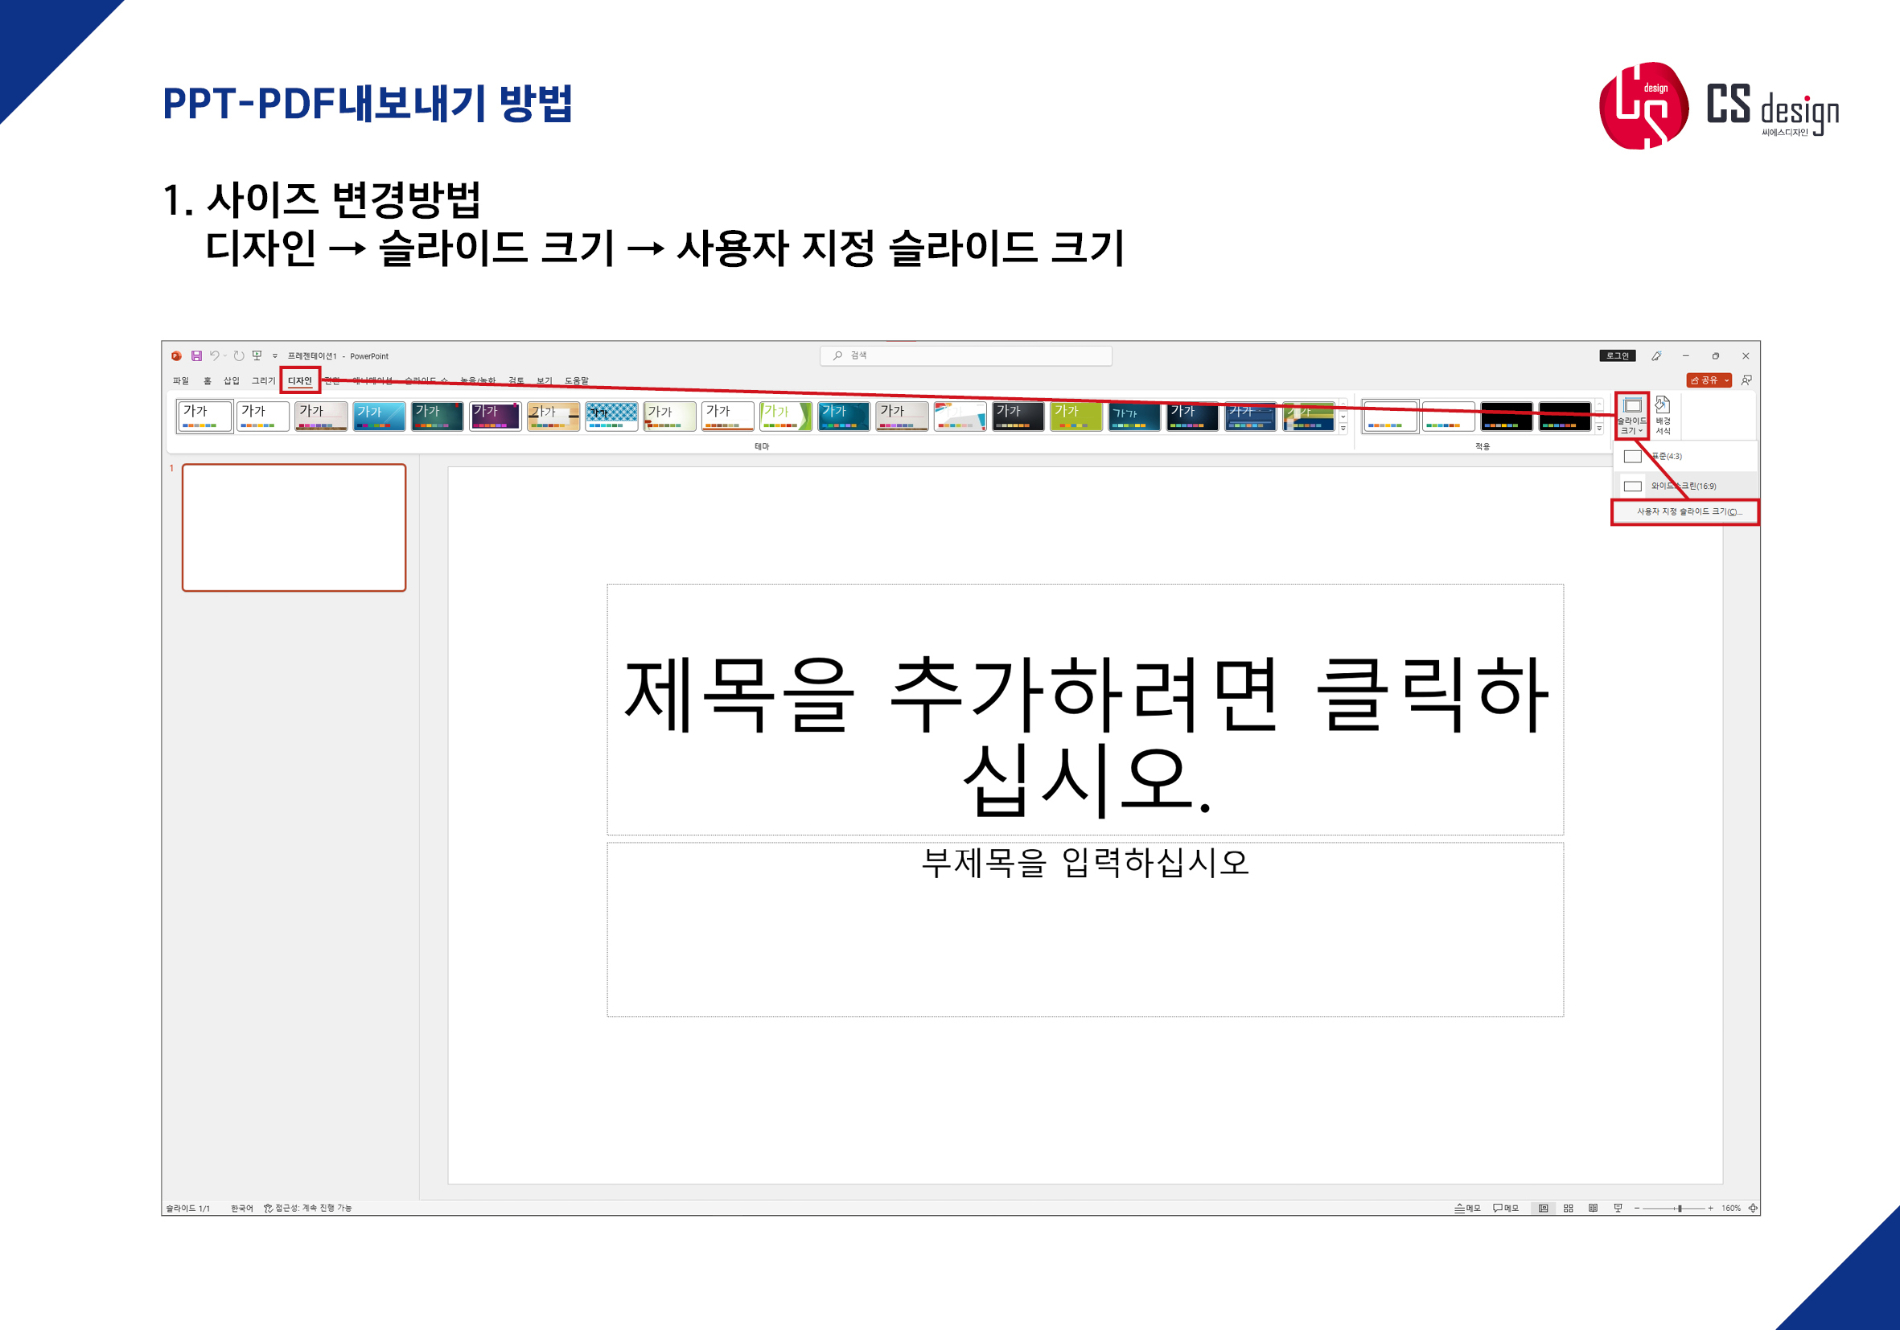Click the fit slide to window icon
Screen dimensions: 1900x1330
click(1752, 1208)
